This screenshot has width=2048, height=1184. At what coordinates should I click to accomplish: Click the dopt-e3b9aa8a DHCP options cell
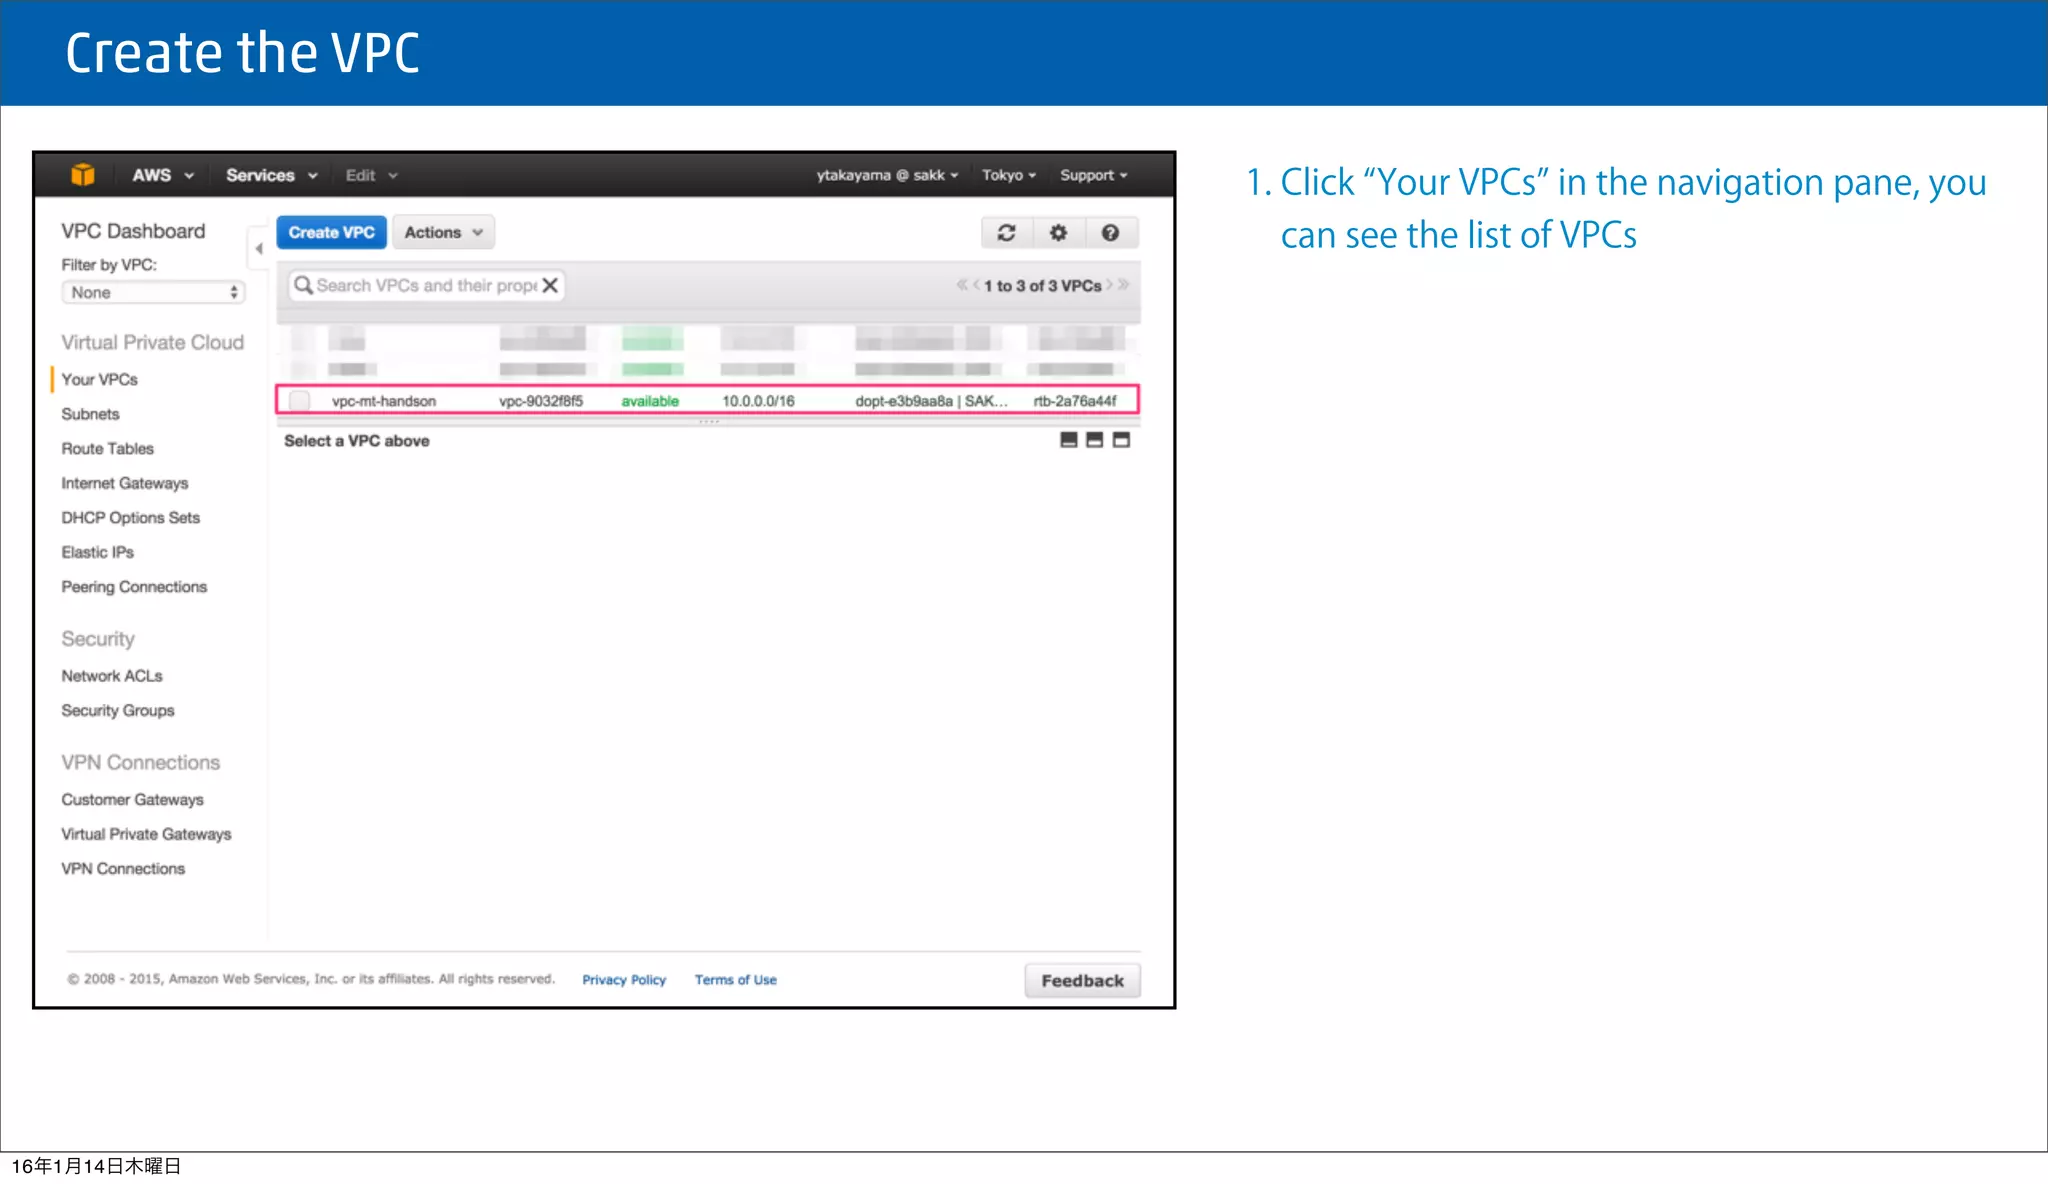(931, 401)
